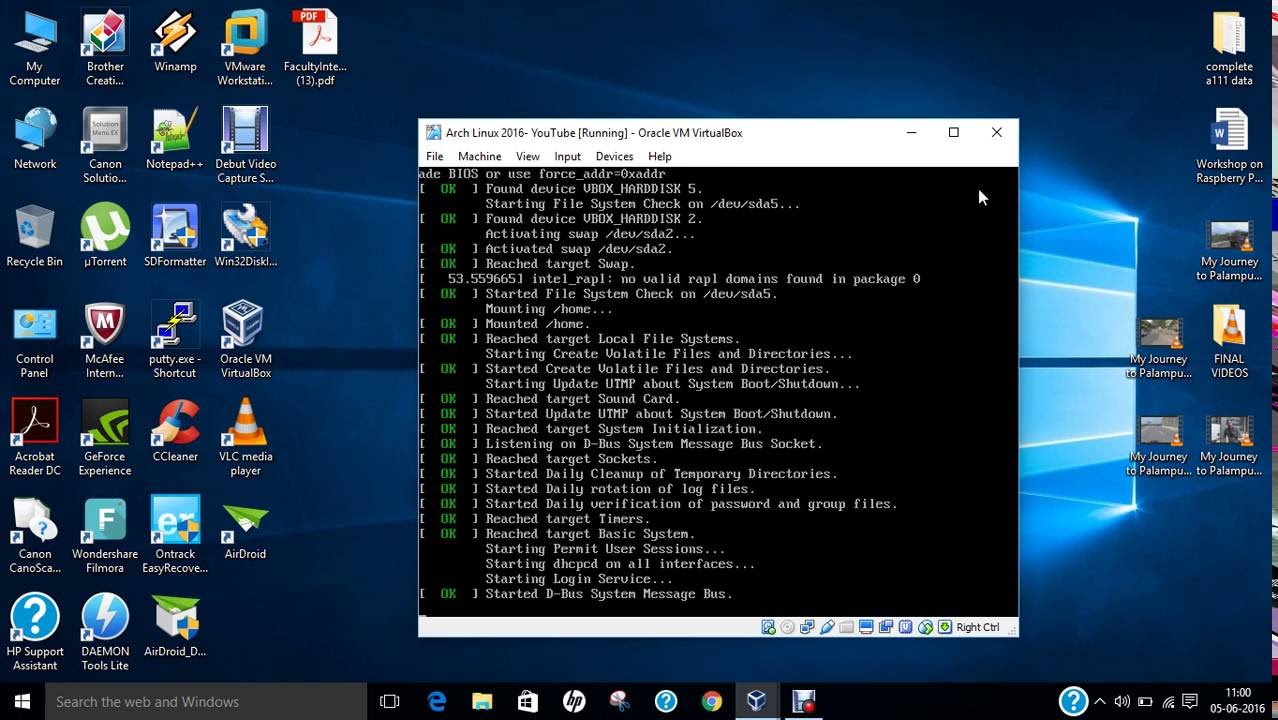Open the hard disk activity indicator in VirtualBox status bar
1278x720 pixels.
pos(768,627)
